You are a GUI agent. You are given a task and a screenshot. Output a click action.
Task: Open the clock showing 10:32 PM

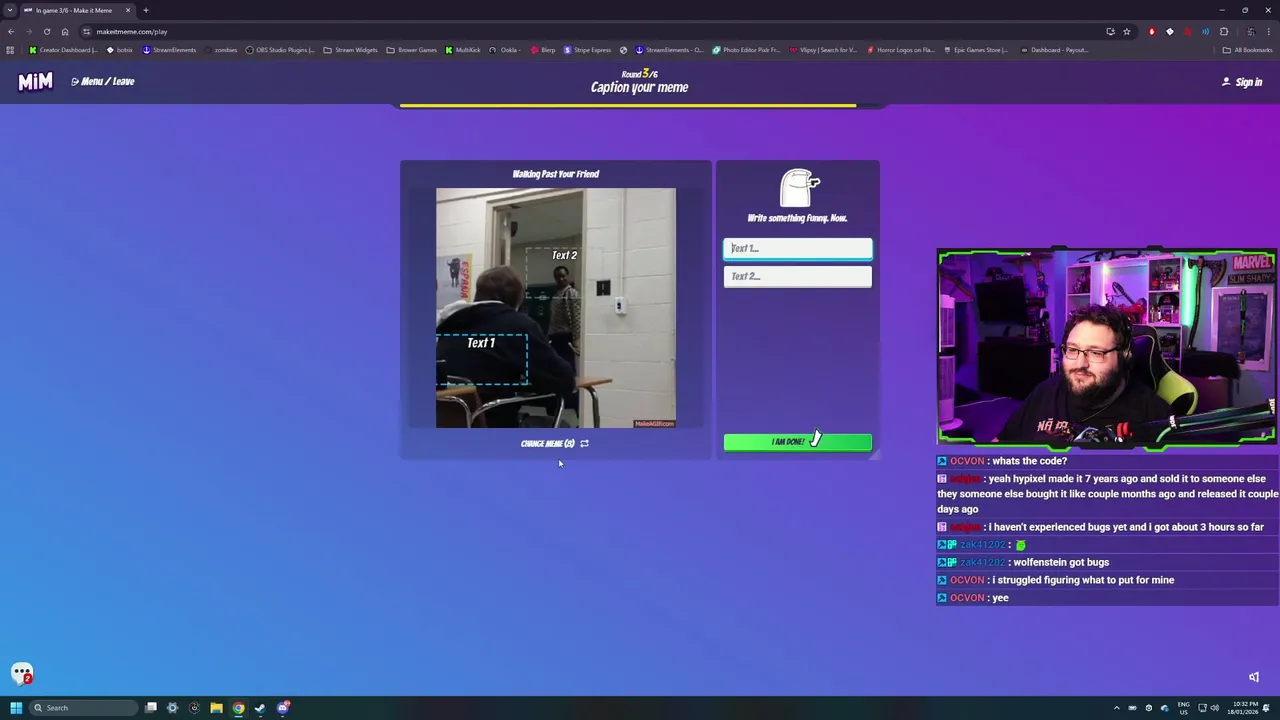(1245, 708)
